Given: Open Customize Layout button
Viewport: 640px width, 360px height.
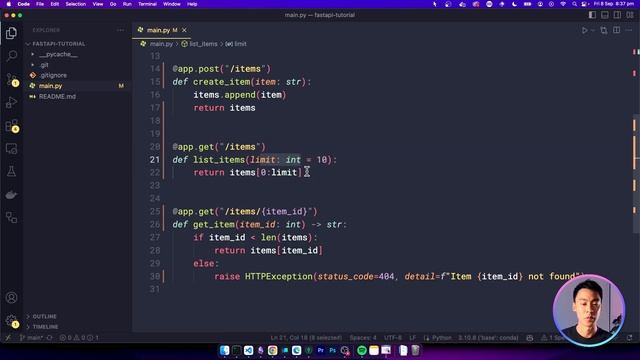Looking at the screenshot, I should (x=630, y=15).
